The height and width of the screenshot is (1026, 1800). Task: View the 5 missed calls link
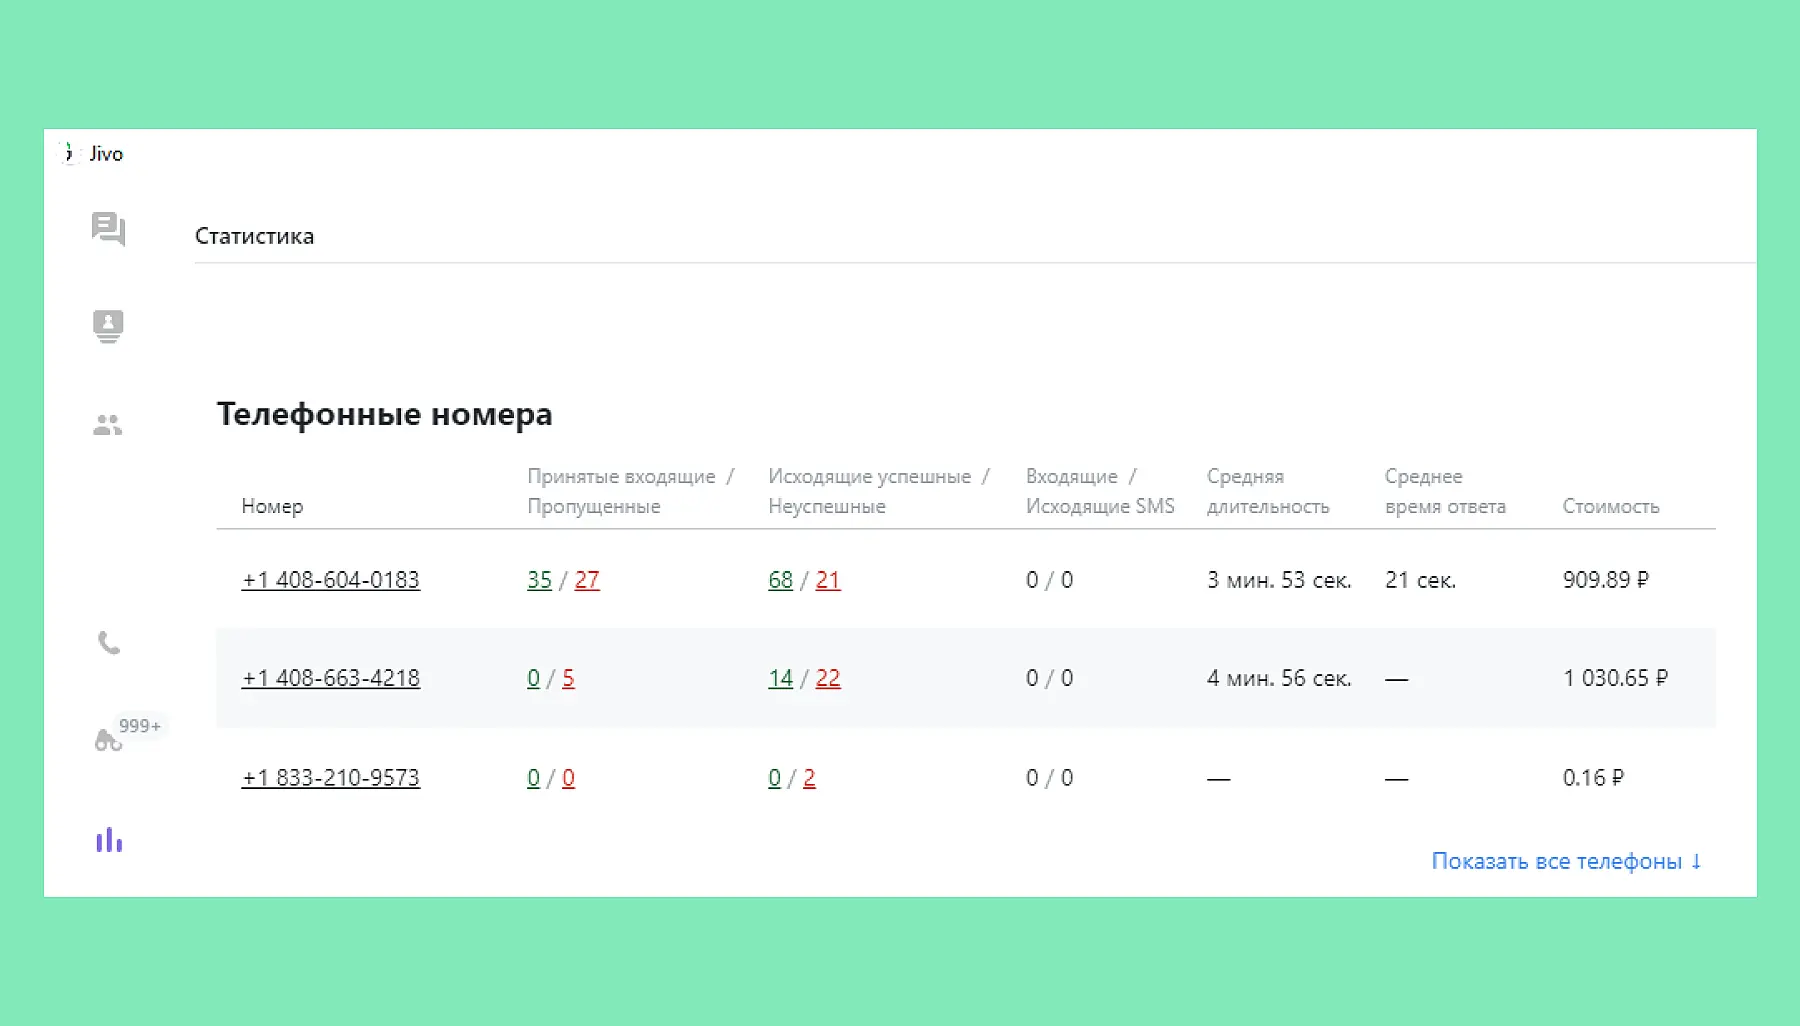(568, 678)
